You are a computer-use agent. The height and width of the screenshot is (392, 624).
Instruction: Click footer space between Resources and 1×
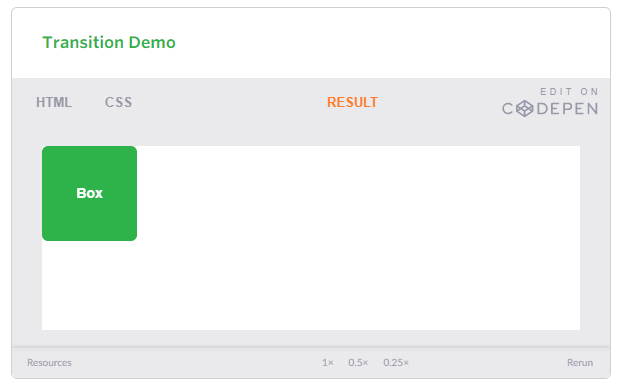pos(197,363)
